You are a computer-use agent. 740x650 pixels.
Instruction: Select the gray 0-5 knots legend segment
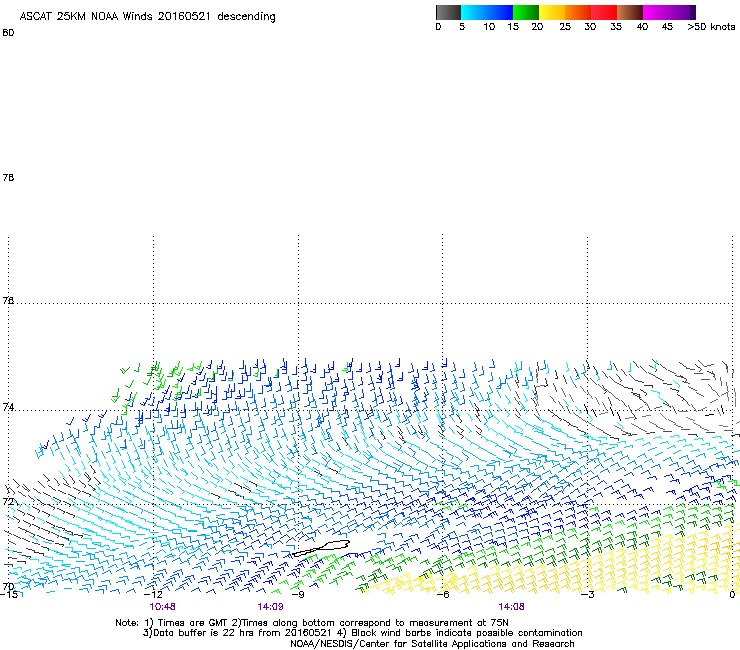coord(448,12)
